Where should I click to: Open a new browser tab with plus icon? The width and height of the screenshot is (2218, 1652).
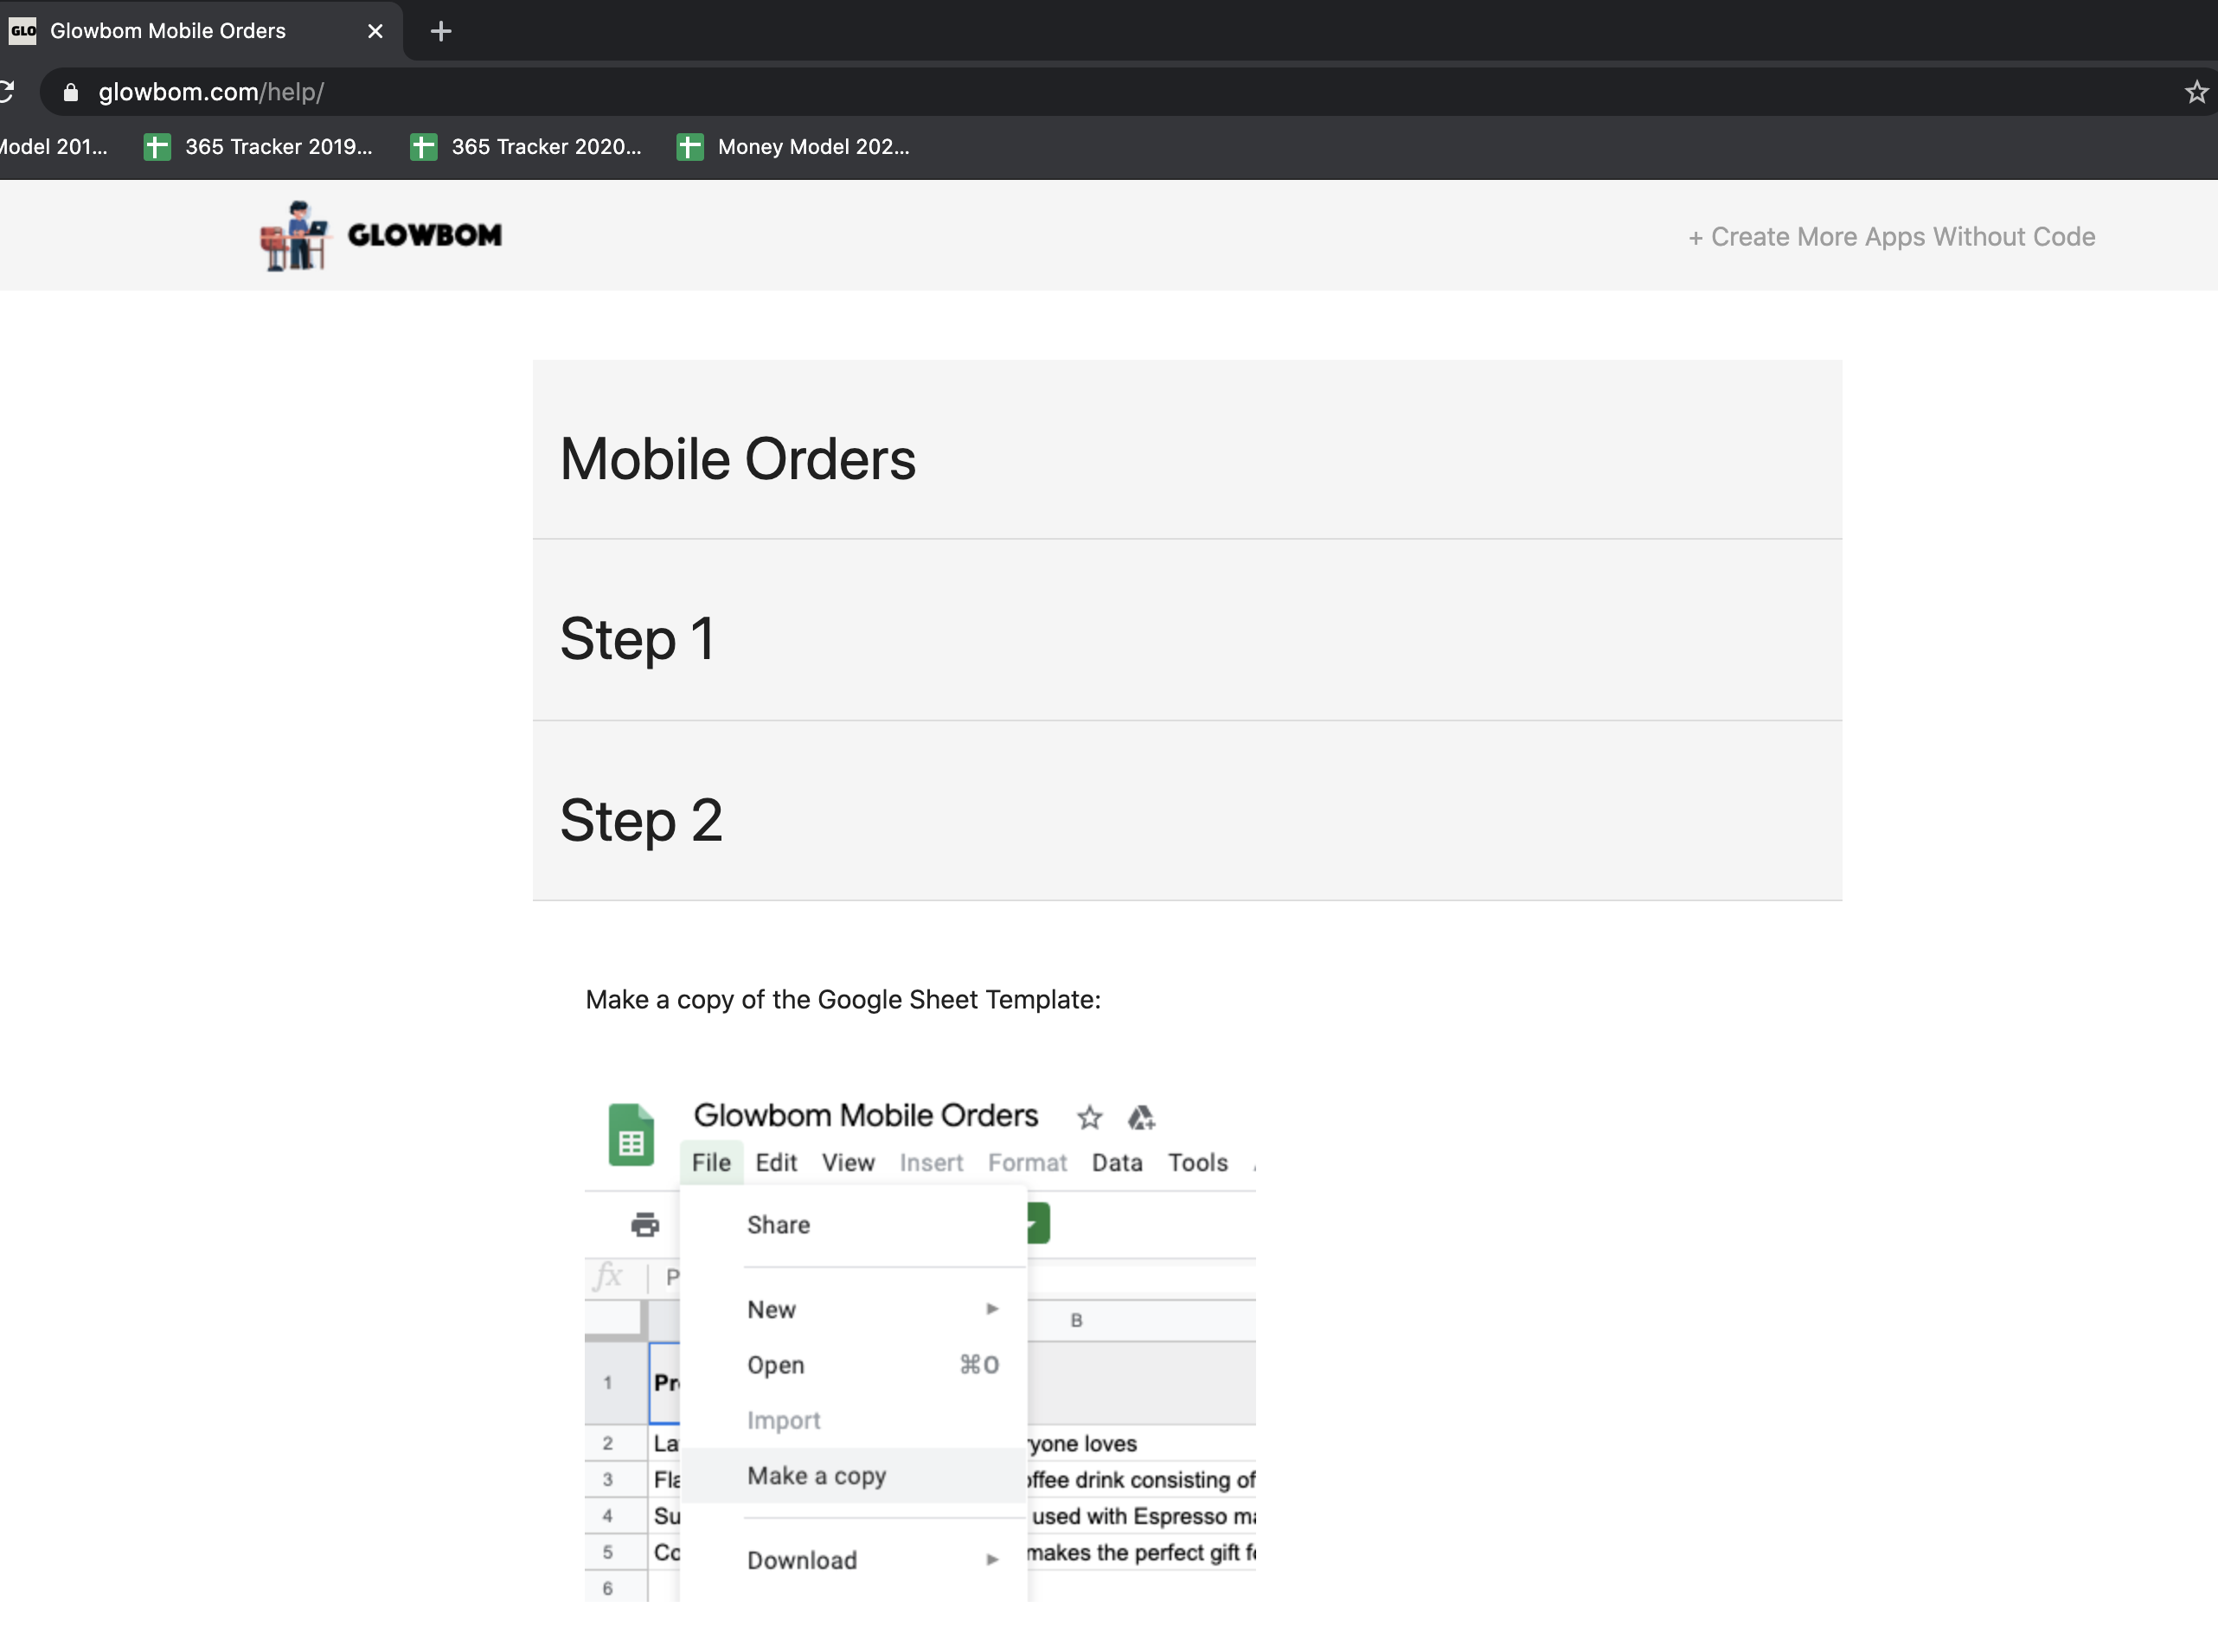pos(440,31)
